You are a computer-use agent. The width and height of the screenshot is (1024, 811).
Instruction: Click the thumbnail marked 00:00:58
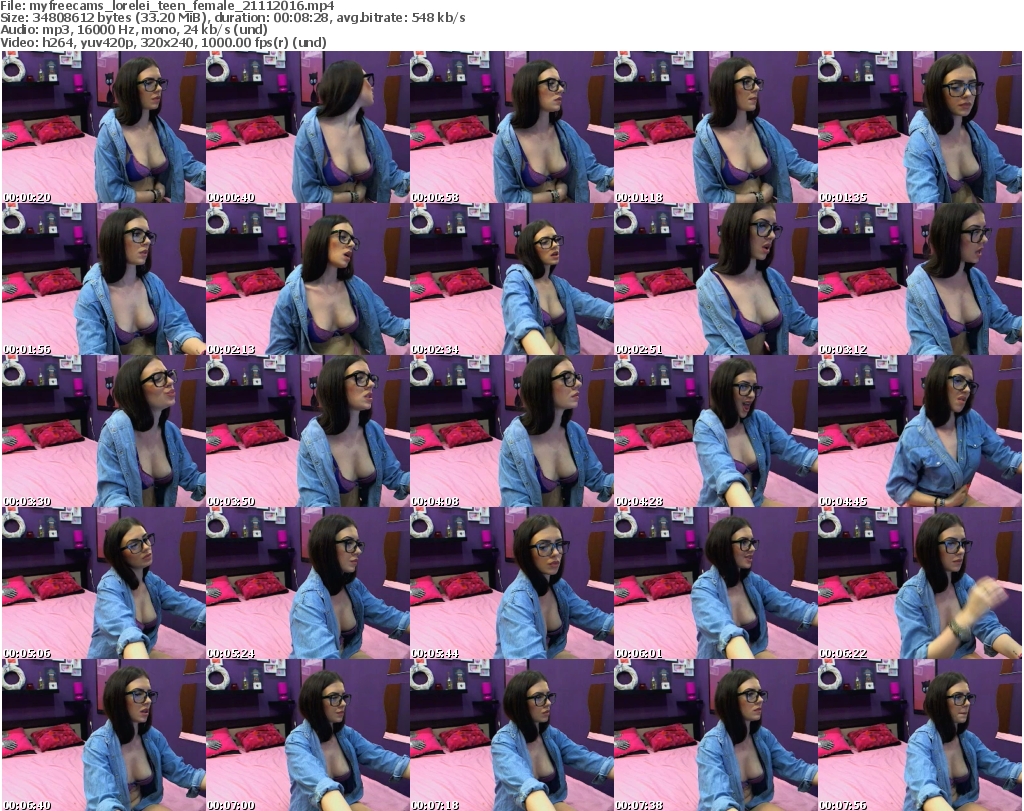[511, 127]
